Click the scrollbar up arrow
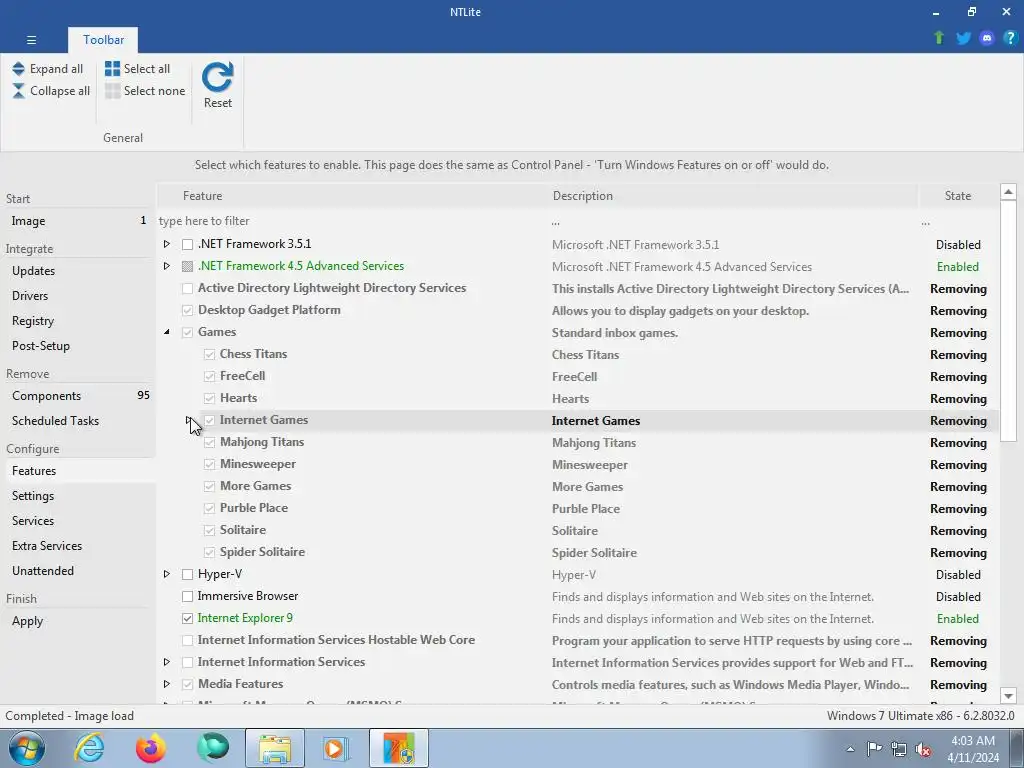The image size is (1024, 768). point(1008,192)
